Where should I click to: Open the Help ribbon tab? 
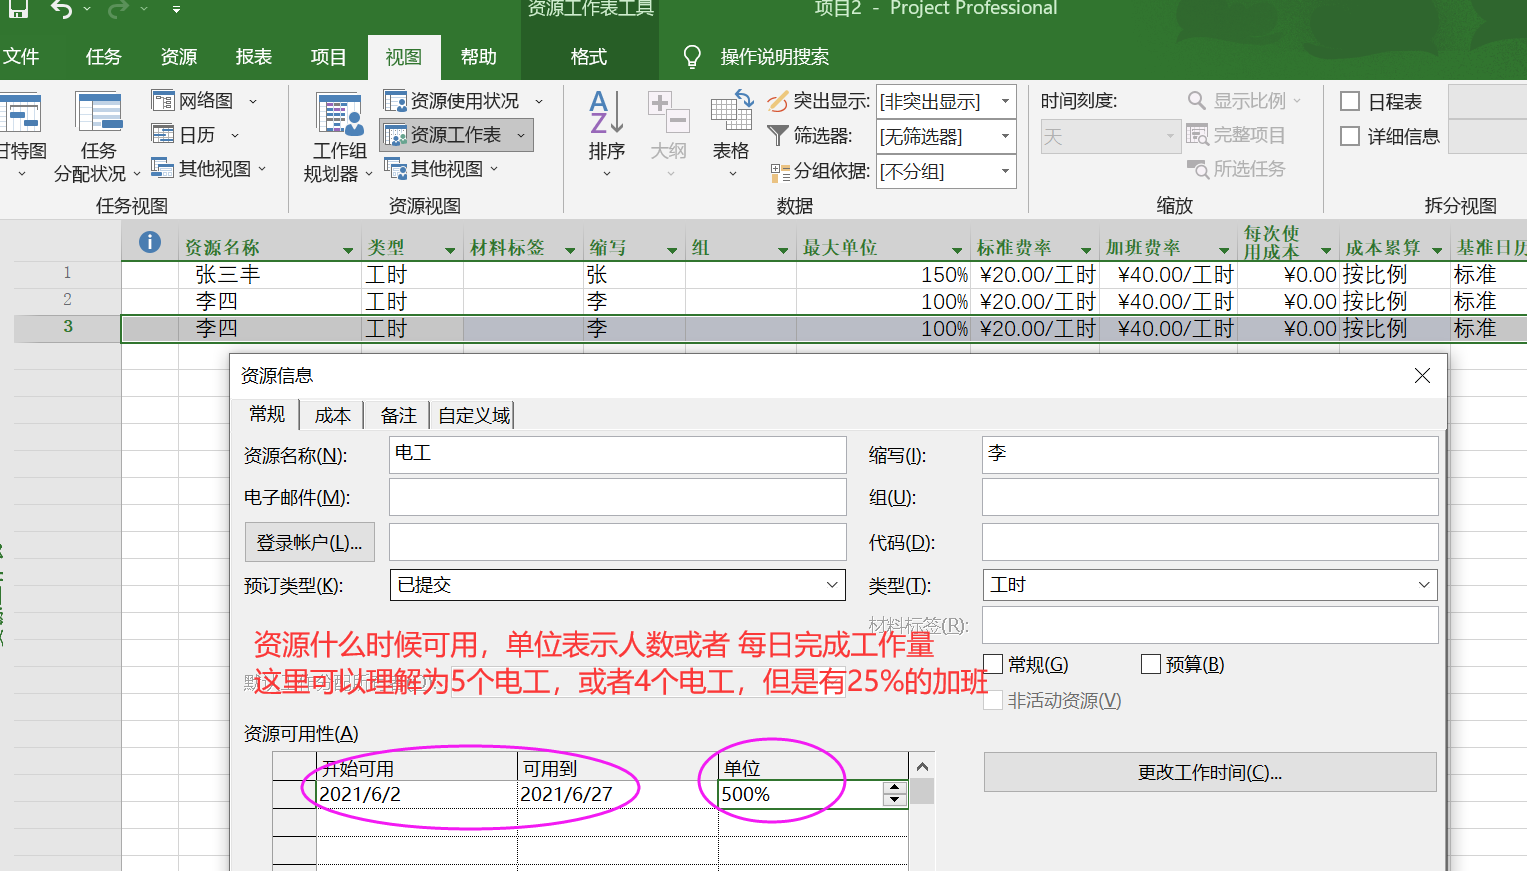478,57
